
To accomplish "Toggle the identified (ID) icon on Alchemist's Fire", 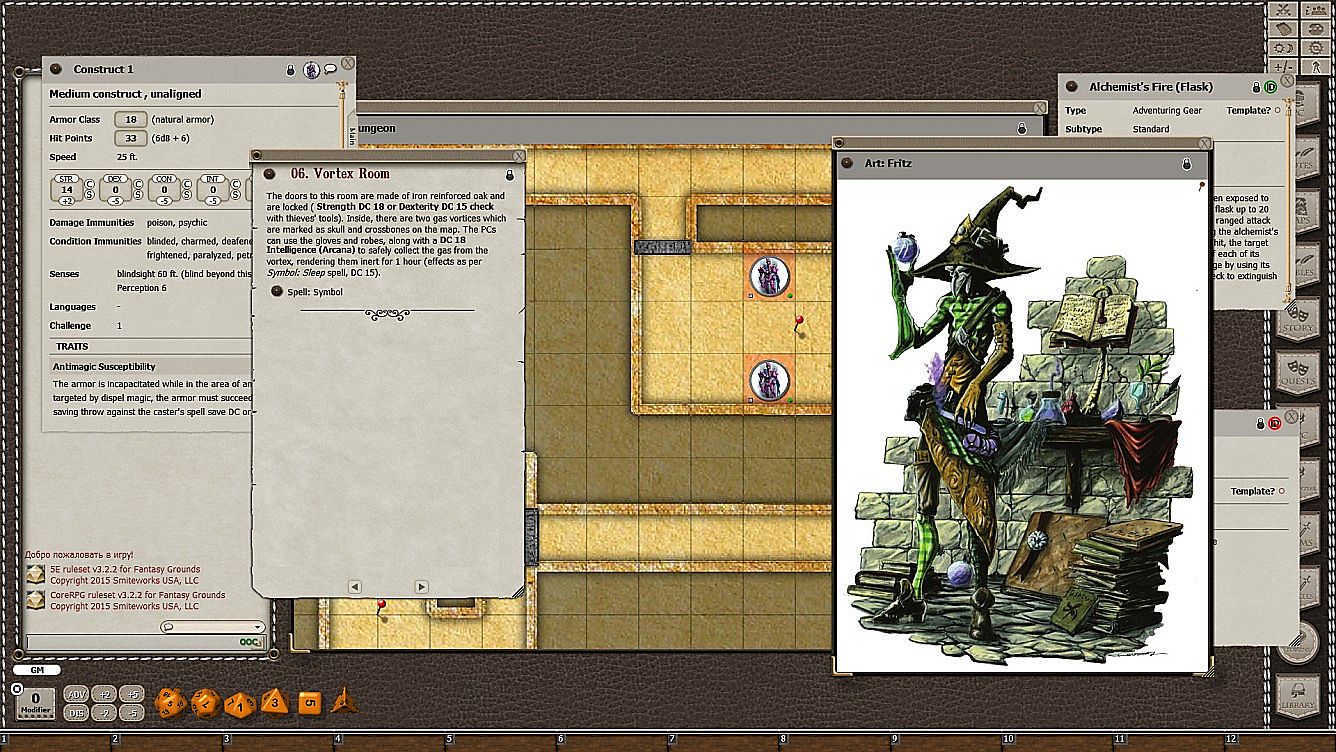I will coord(1271,88).
